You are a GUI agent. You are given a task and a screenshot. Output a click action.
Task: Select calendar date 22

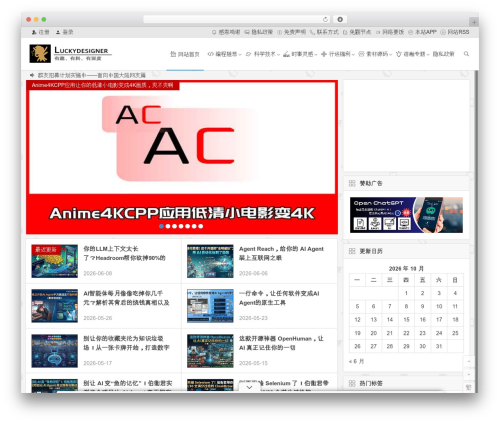click(x=406, y=333)
